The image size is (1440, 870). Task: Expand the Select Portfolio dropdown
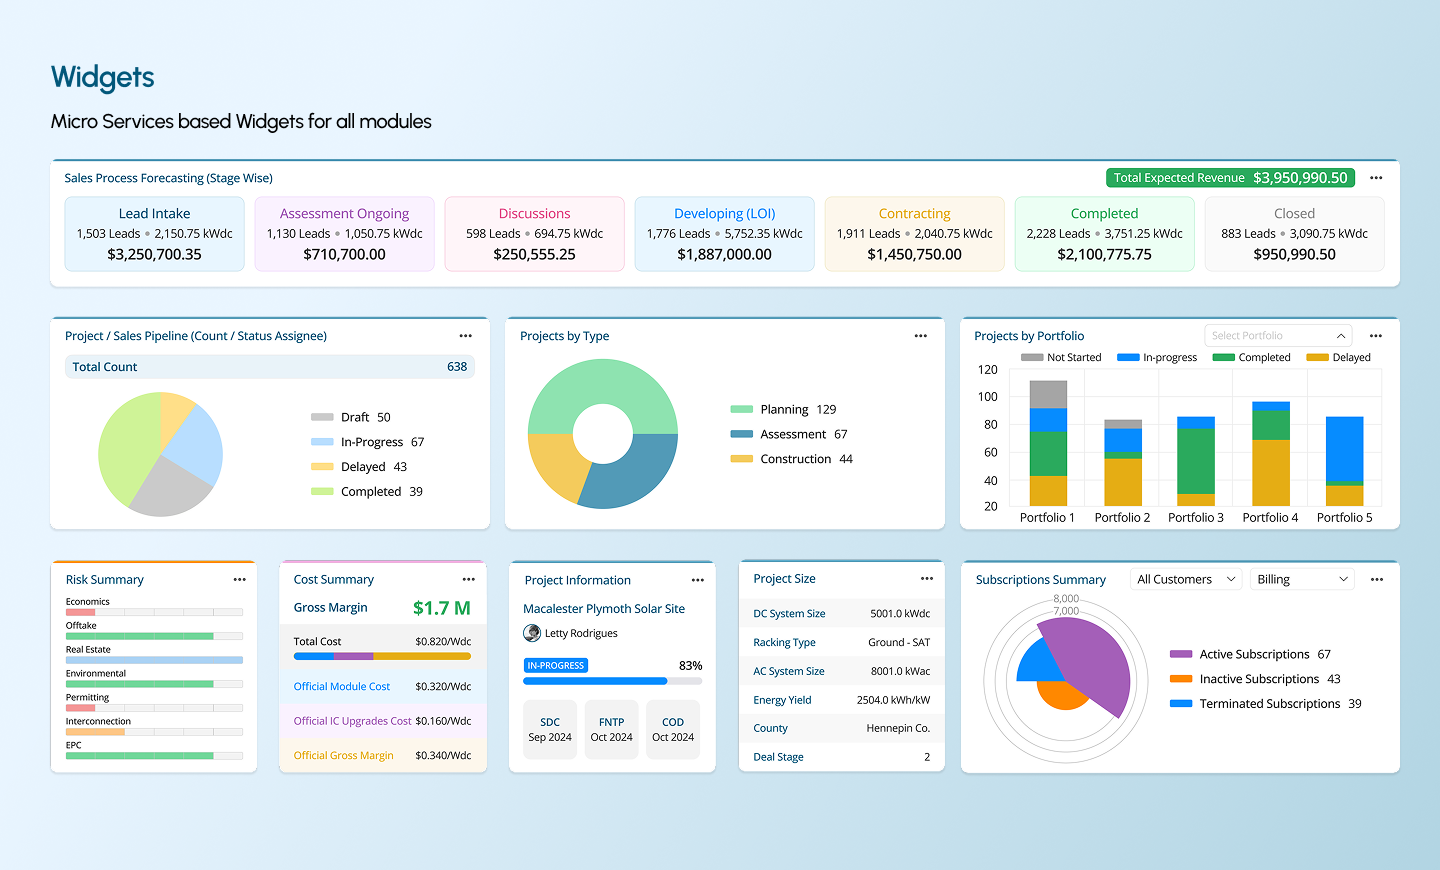tap(1278, 336)
